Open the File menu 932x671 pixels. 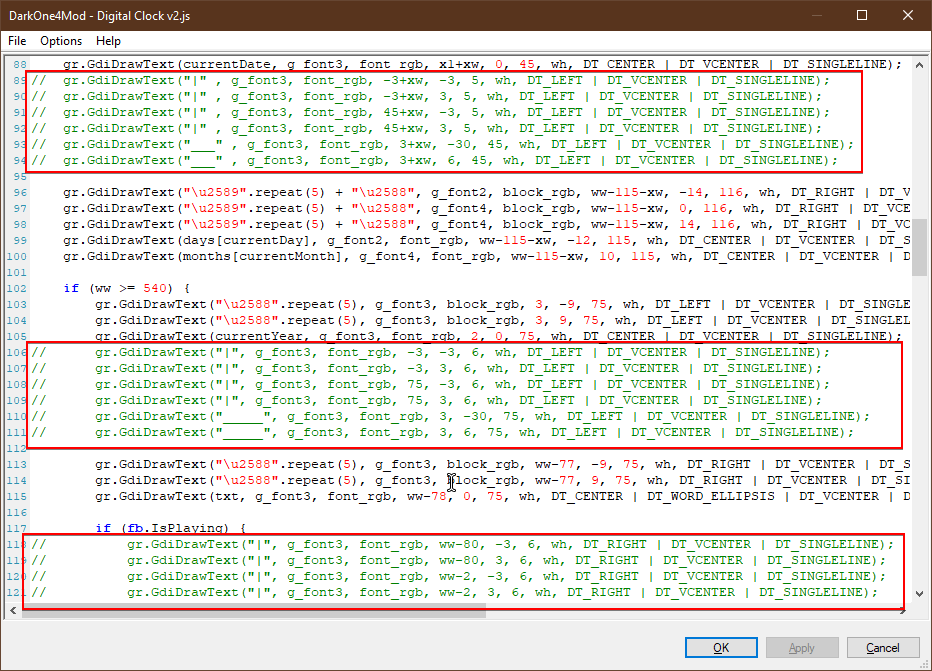(x=17, y=41)
